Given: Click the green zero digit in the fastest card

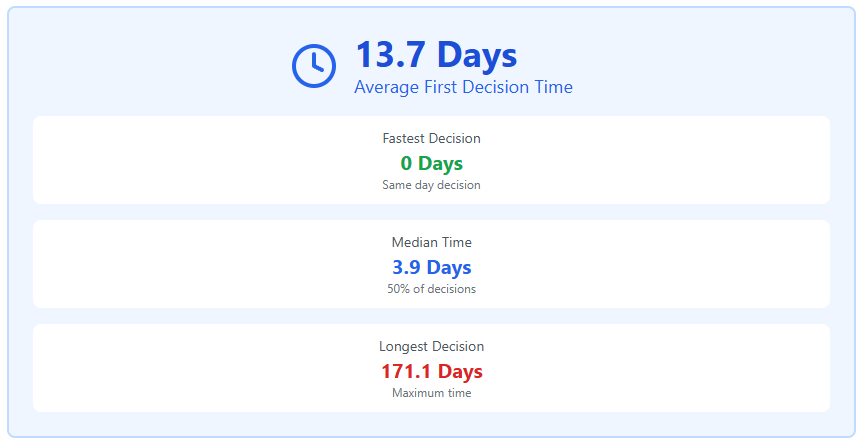Looking at the screenshot, I should click(406, 163).
